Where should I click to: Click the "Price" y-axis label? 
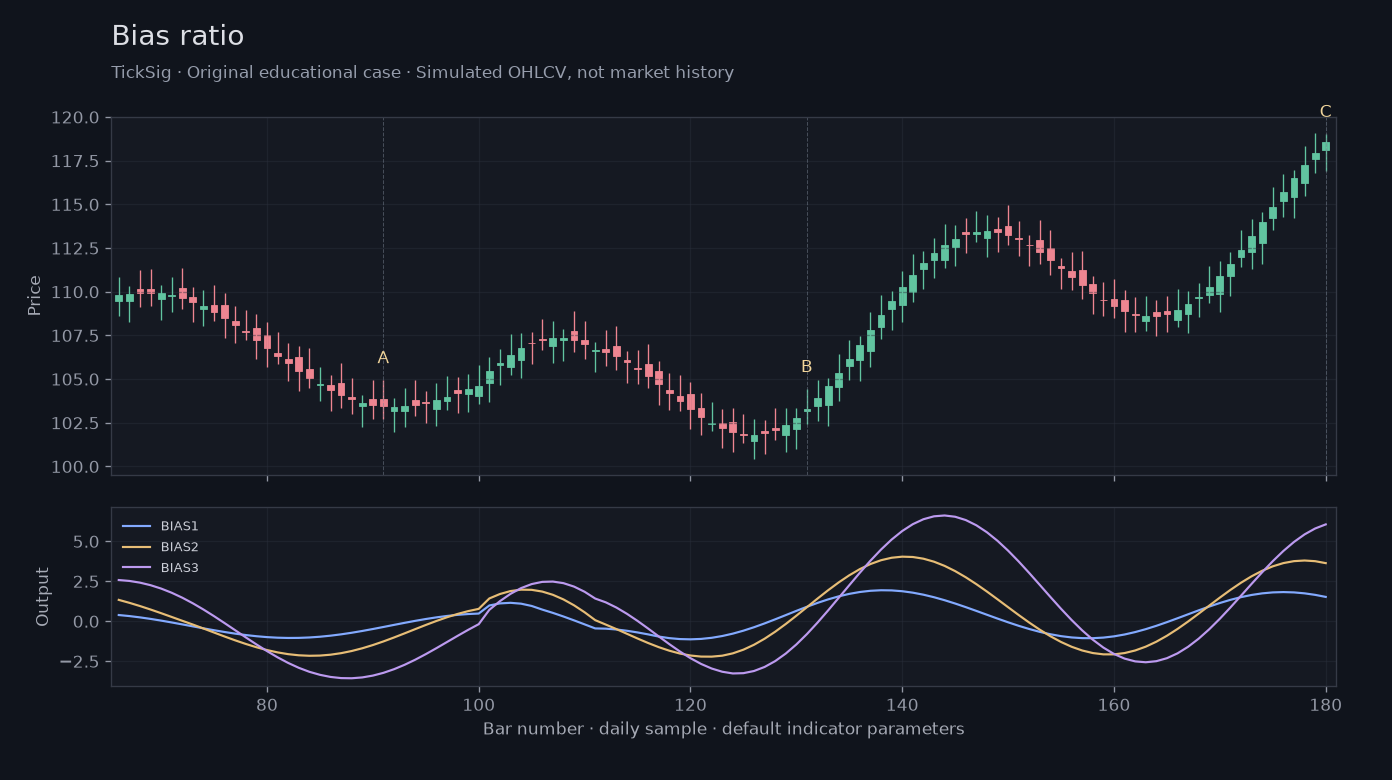35,296
